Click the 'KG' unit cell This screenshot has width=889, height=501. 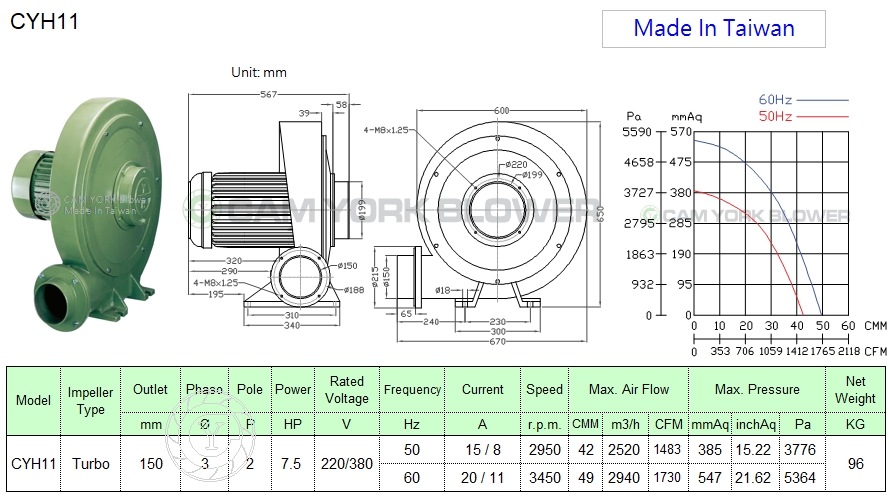pyautogui.click(x=856, y=424)
